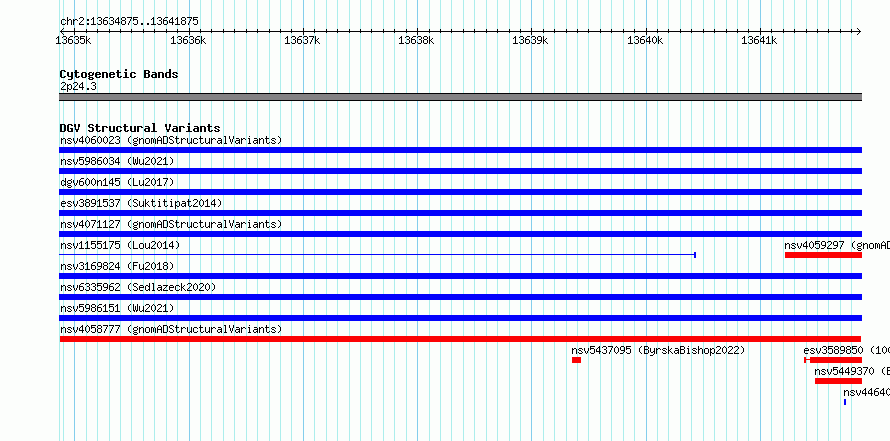Click the chr2:13634875..13641875 range label

point(129,21)
